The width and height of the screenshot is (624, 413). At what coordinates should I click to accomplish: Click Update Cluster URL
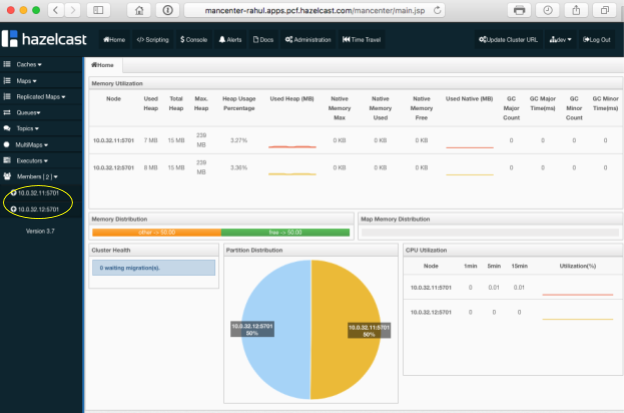point(508,40)
